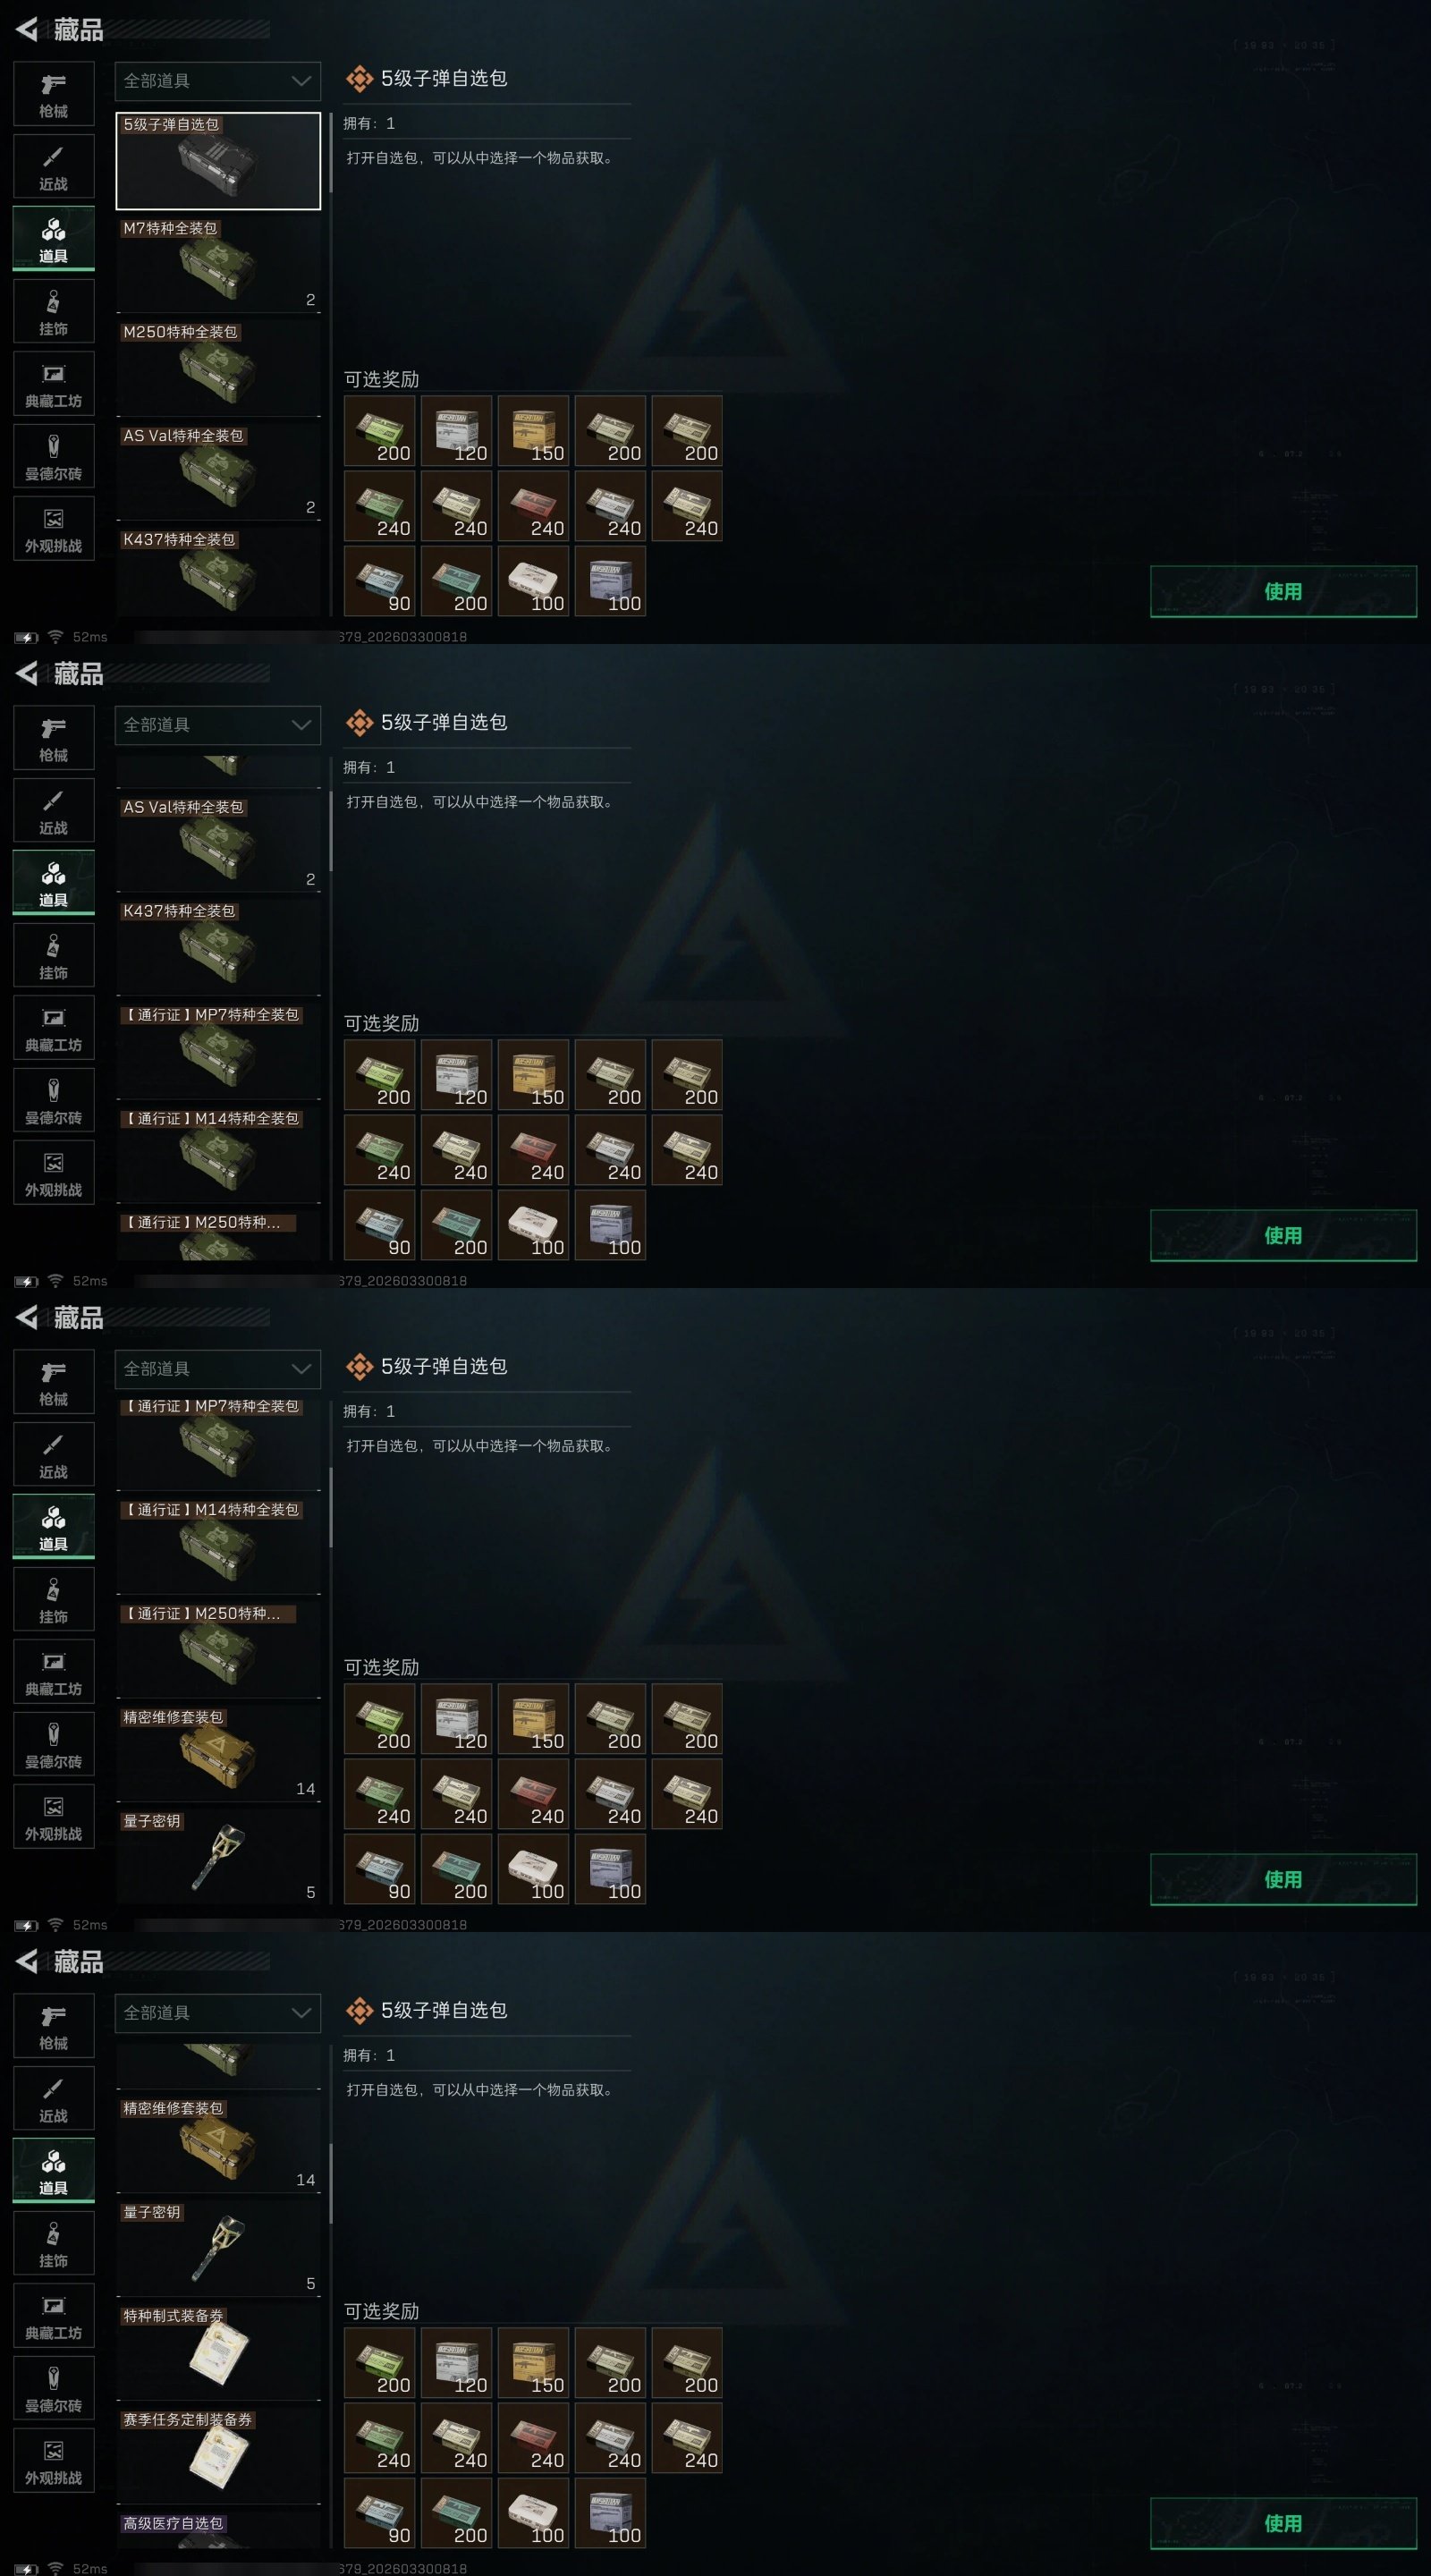Open 全部道具 dropdown directly above 5级子弹自选包 item
The width and height of the screenshot is (1431, 2576).
218,81
